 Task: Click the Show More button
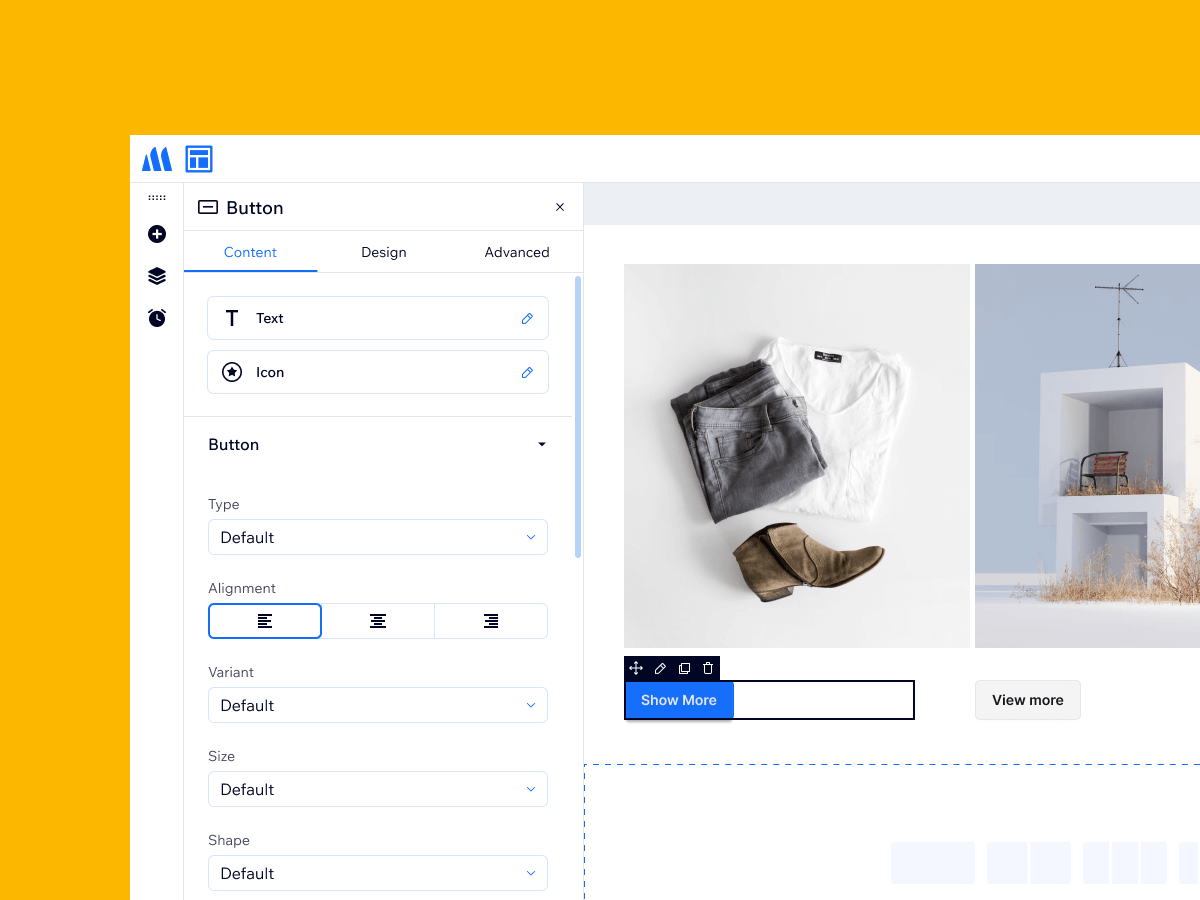[x=679, y=700]
